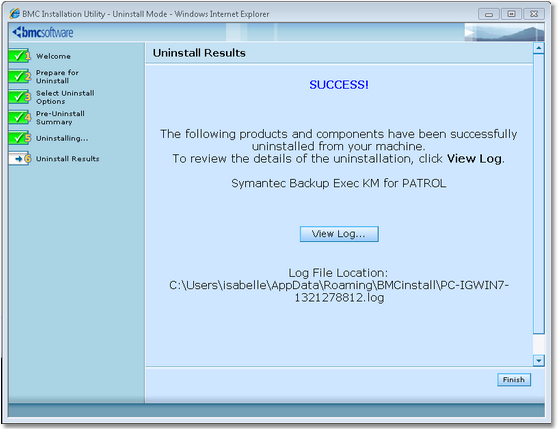Select the Select Uninstall Options step
The height and width of the screenshot is (431, 558).
[x=65, y=97]
